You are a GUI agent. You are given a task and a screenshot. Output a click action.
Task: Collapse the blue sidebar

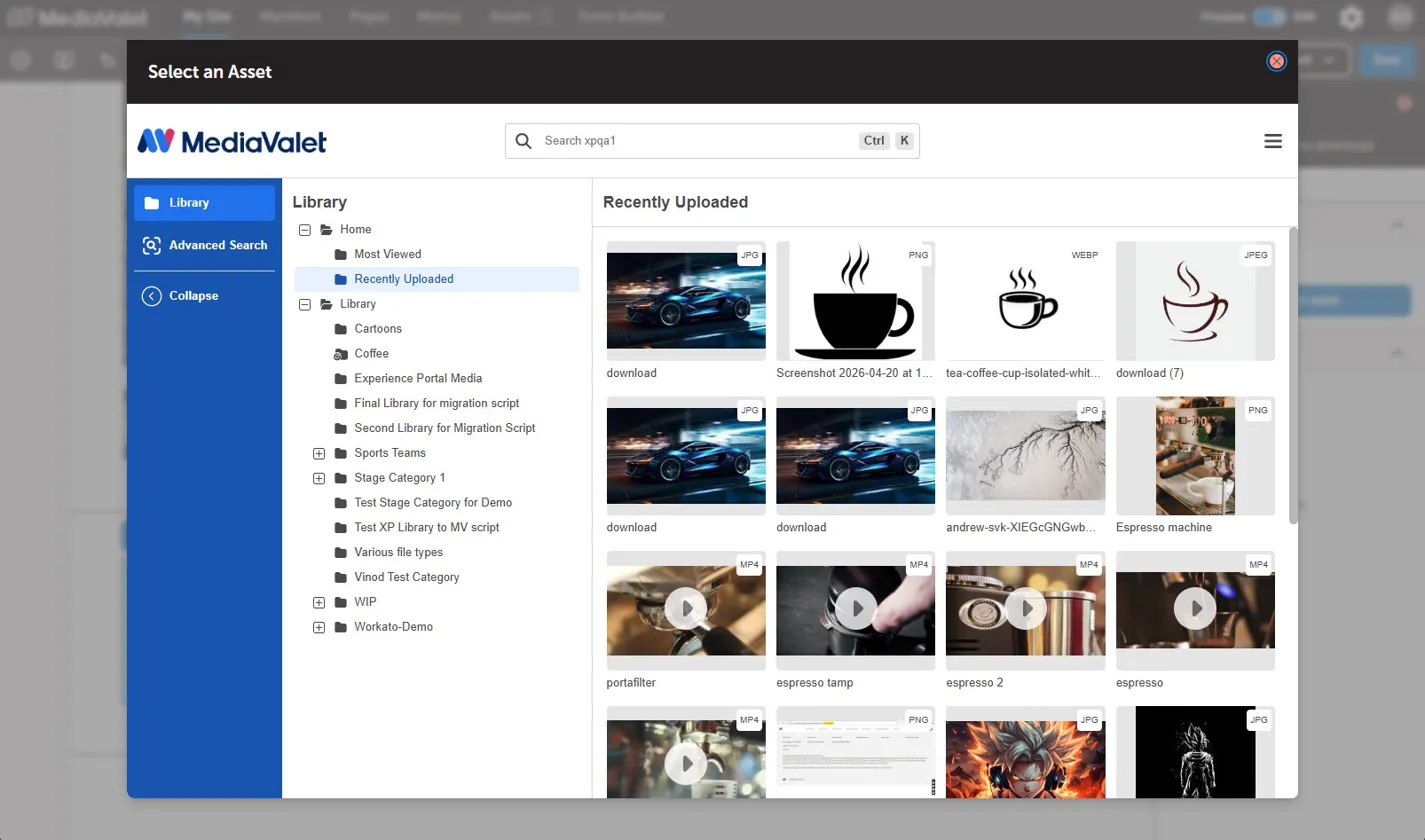click(204, 296)
